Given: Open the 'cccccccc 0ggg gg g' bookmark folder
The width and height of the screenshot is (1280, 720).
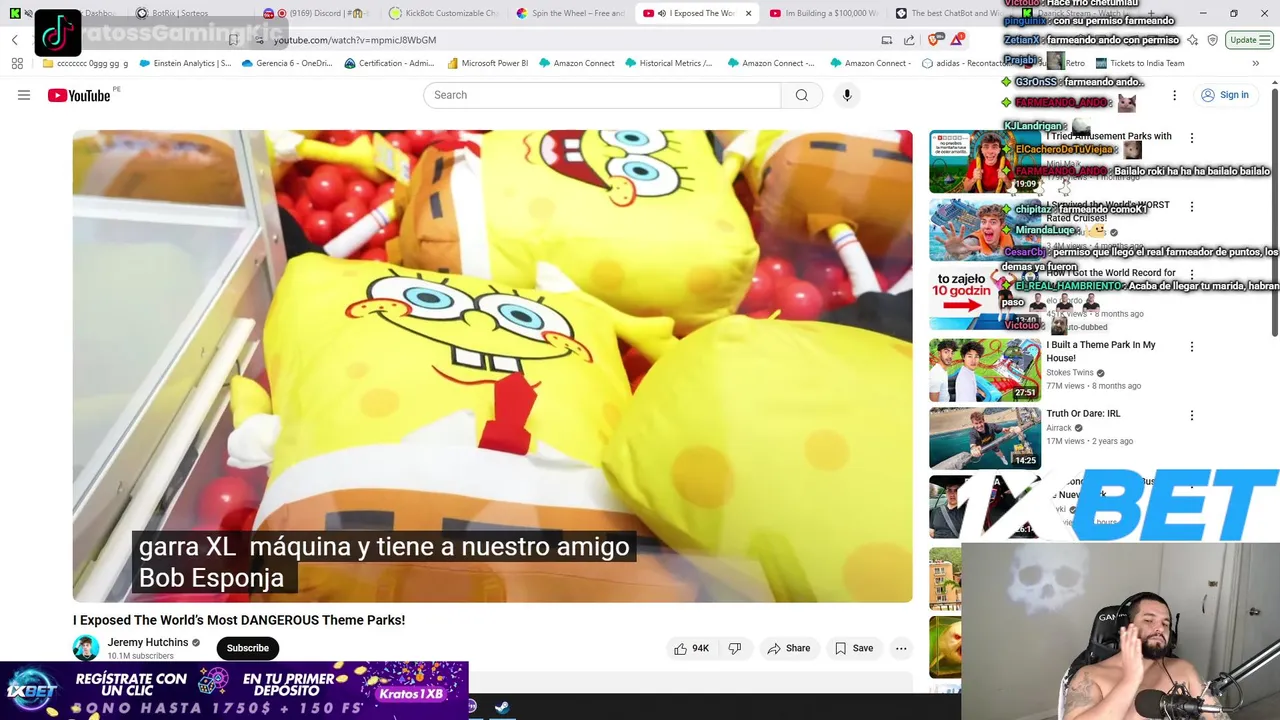Looking at the screenshot, I should click(85, 63).
